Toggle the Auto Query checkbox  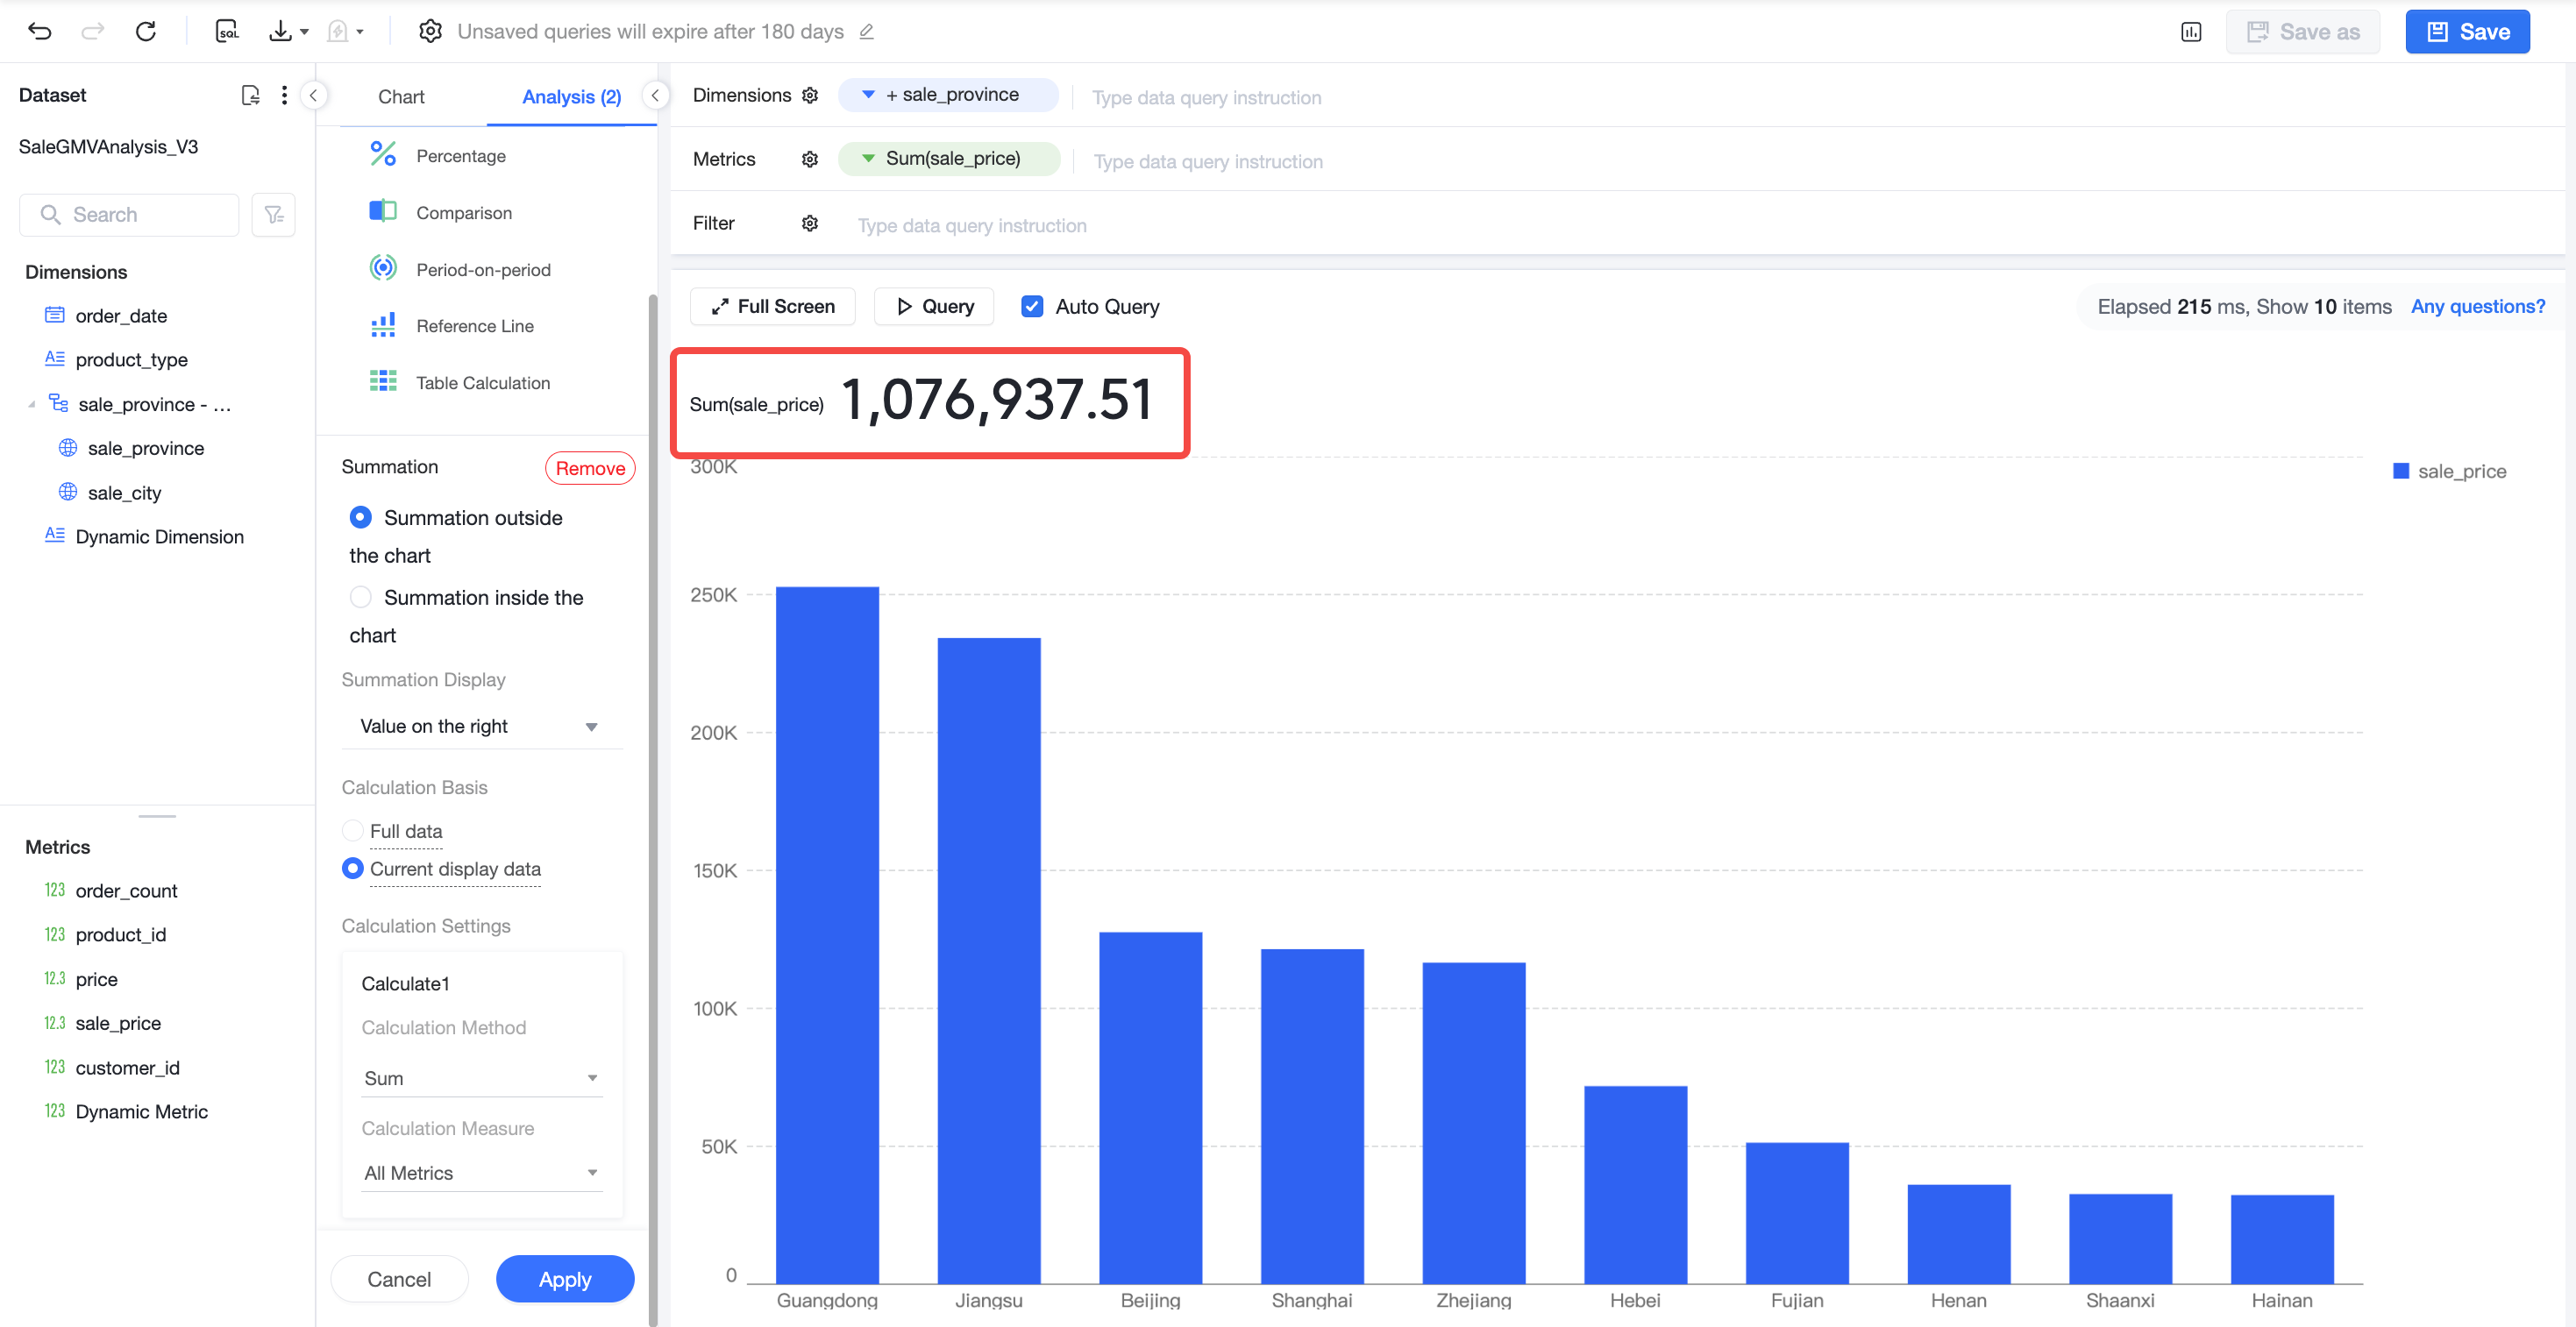(x=1032, y=306)
